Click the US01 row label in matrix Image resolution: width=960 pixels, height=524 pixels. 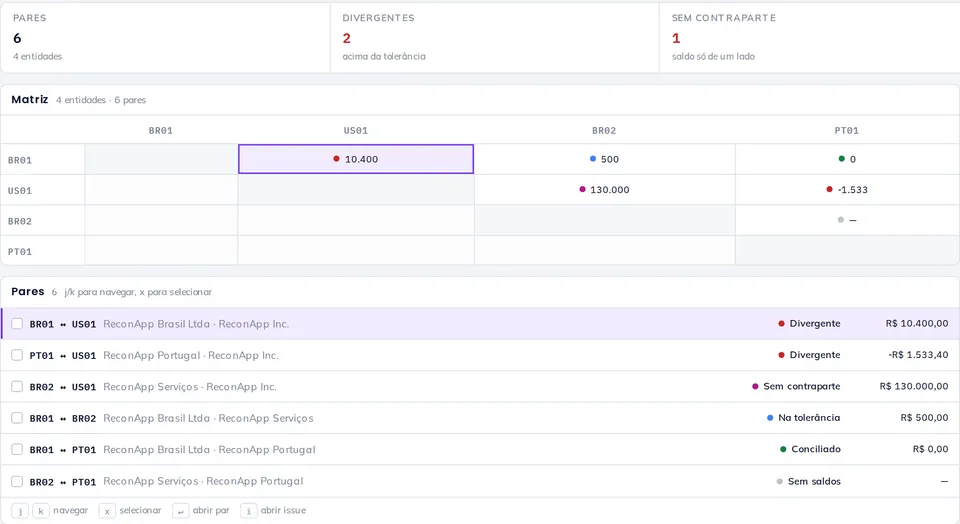click(x=20, y=191)
